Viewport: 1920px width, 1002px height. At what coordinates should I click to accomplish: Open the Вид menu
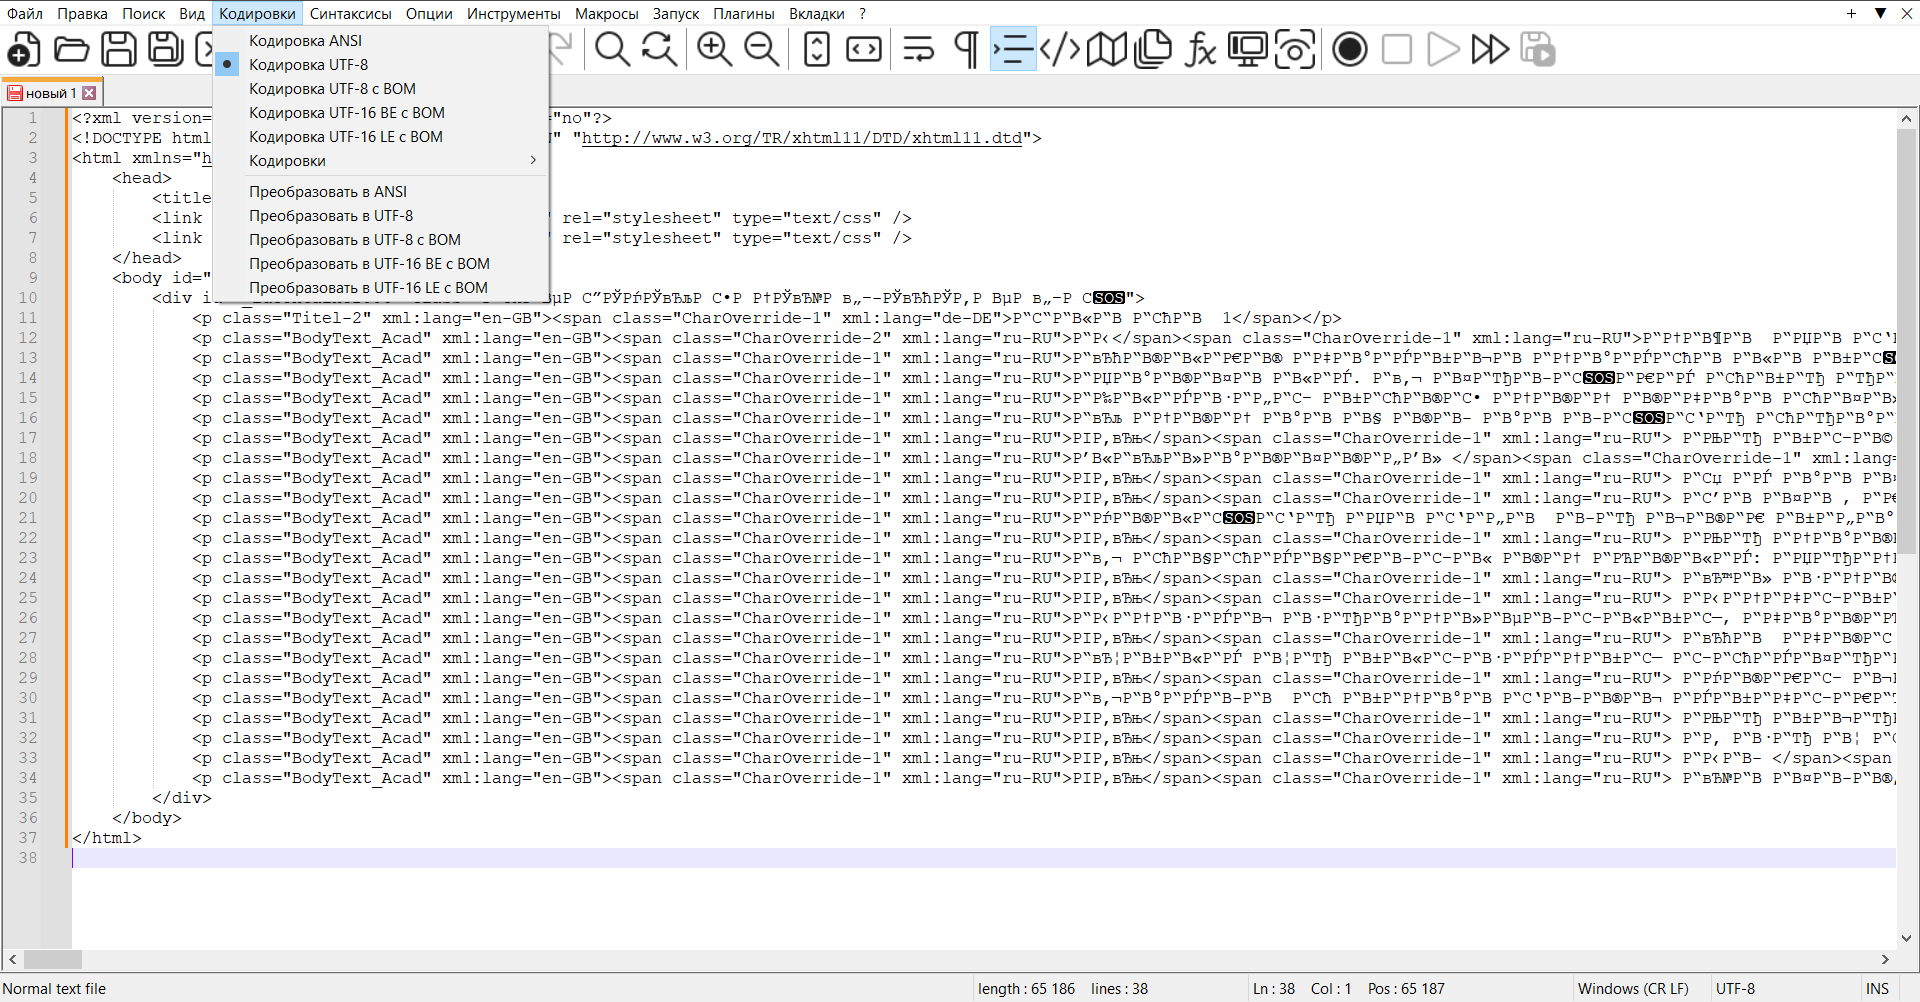192,13
